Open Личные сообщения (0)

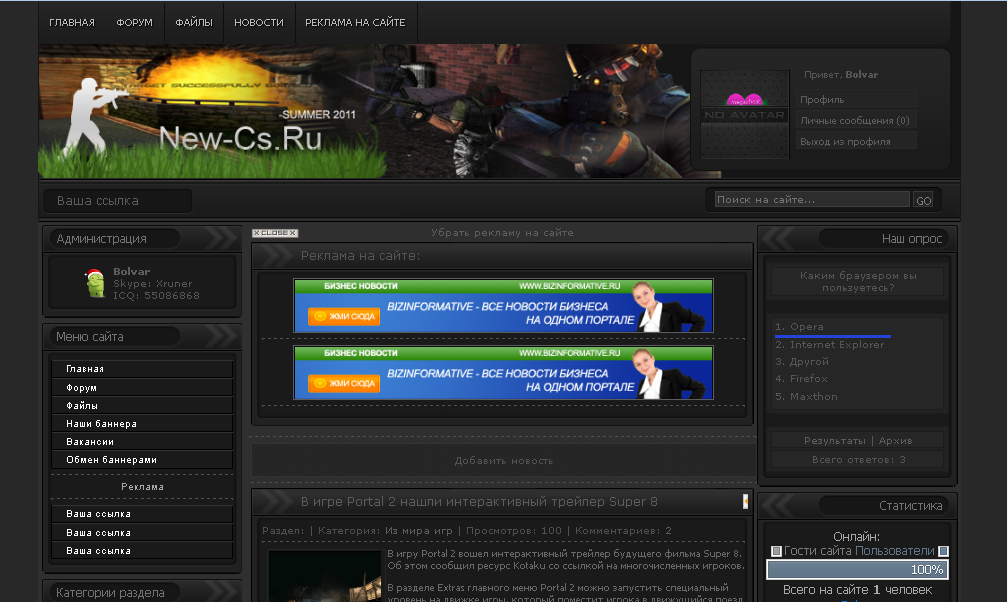(x=856, y=120)
